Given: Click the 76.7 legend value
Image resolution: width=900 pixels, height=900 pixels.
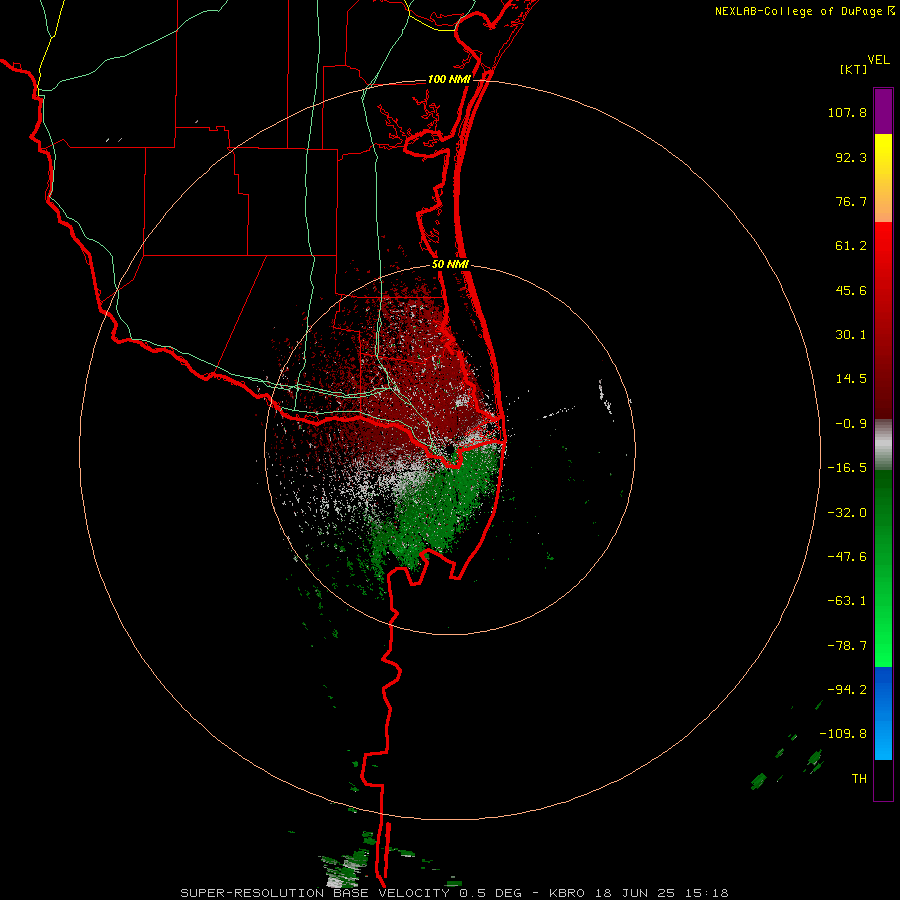Looking at the screenshot, I should [851, 201].
